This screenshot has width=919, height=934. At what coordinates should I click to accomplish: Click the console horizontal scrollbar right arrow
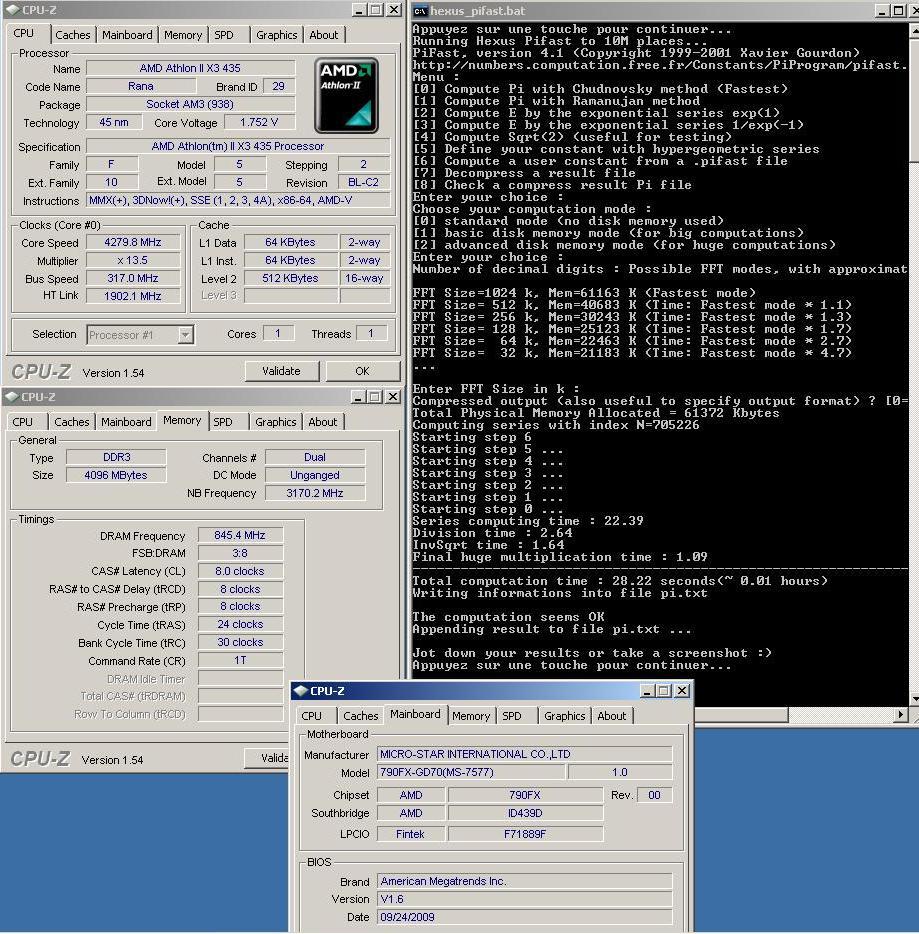click(x=901, y=714)
